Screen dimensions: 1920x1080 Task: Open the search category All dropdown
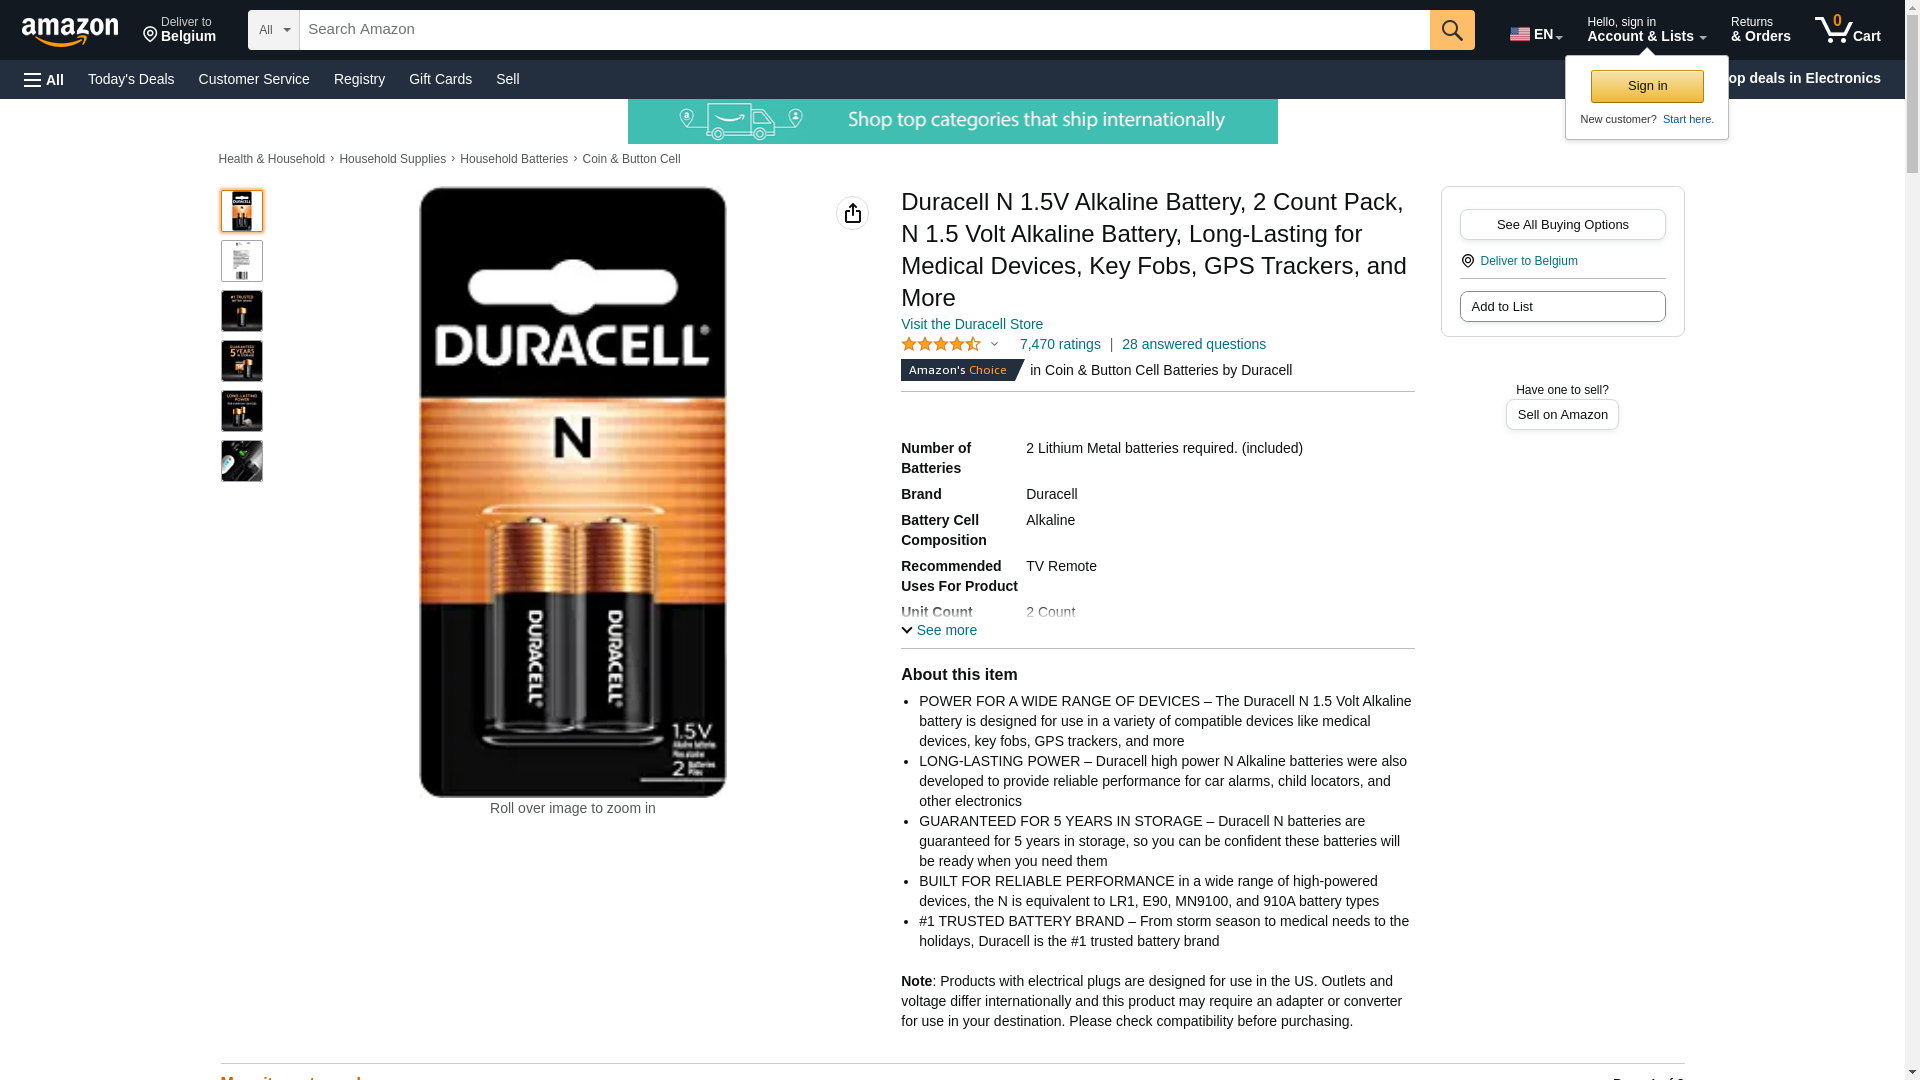274,30
